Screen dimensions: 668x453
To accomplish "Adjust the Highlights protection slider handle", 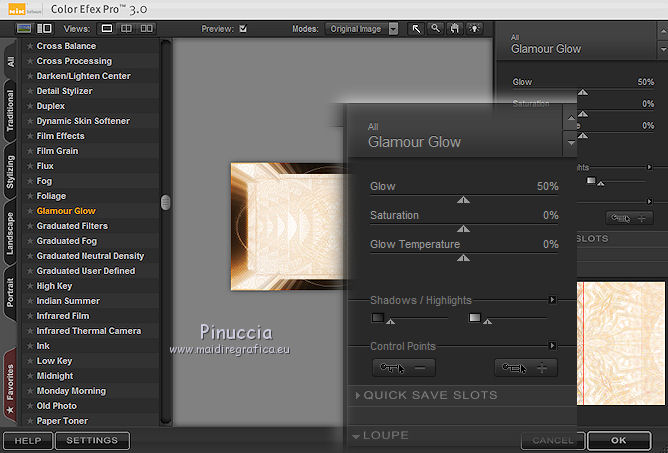I will (x=487, y=322).
